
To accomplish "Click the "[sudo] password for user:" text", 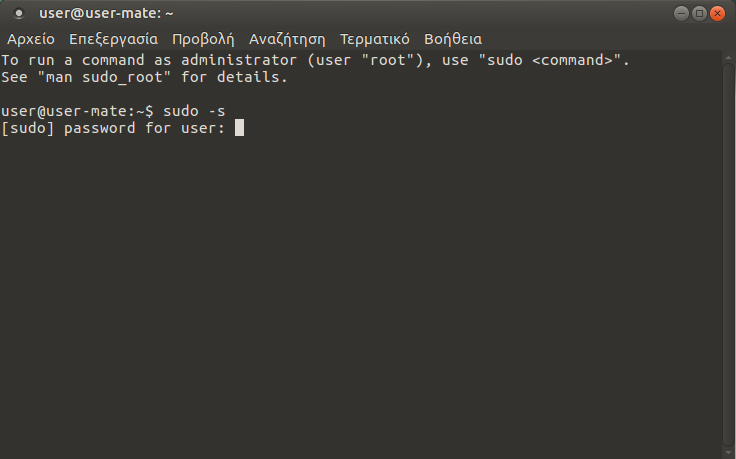I will point(113,128).
